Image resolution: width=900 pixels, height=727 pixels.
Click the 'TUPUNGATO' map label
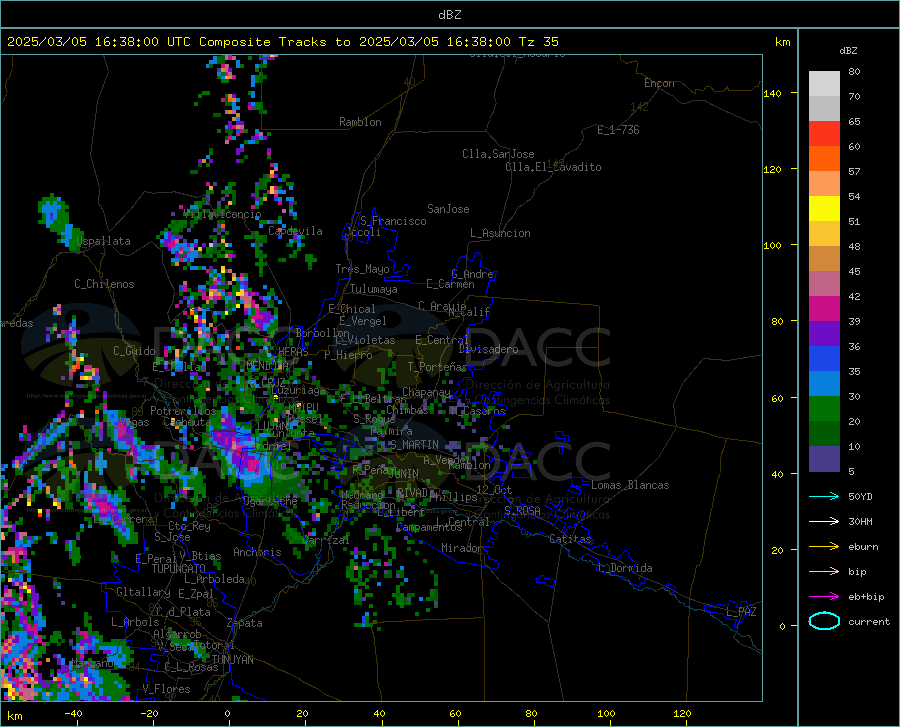[179, 569]
